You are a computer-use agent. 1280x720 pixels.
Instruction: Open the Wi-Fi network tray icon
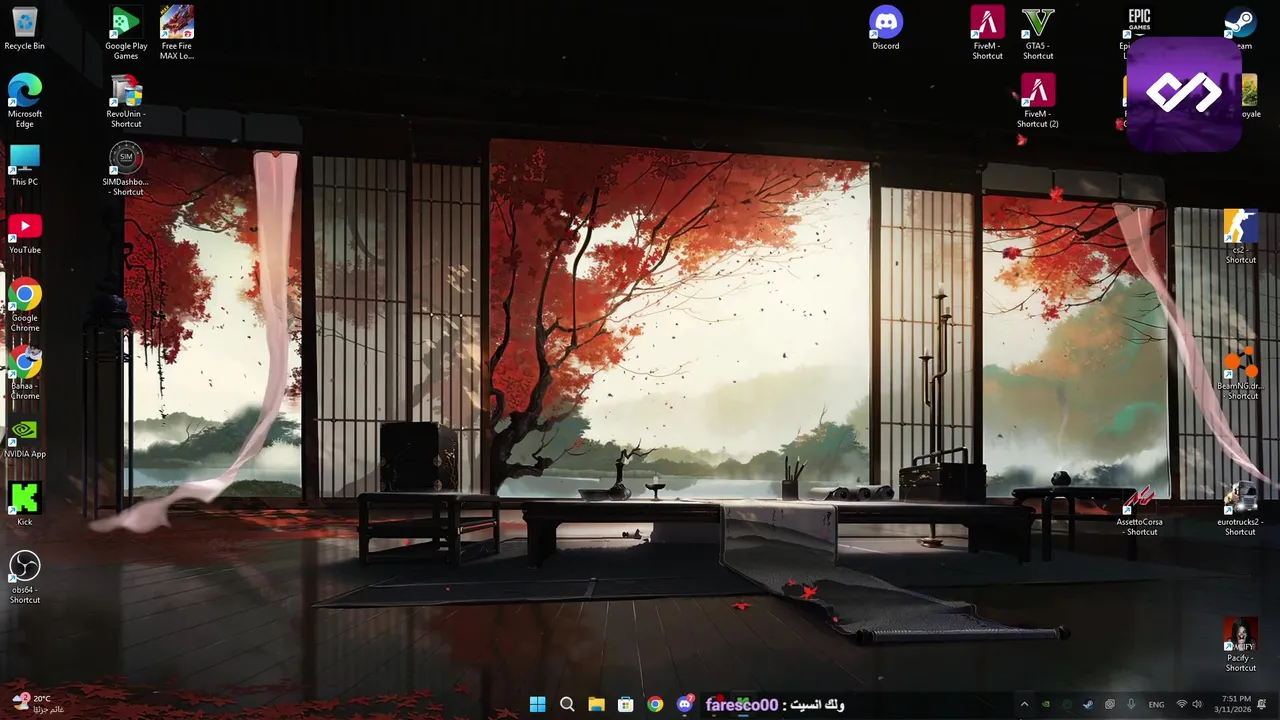click(x=1181, y=705)
